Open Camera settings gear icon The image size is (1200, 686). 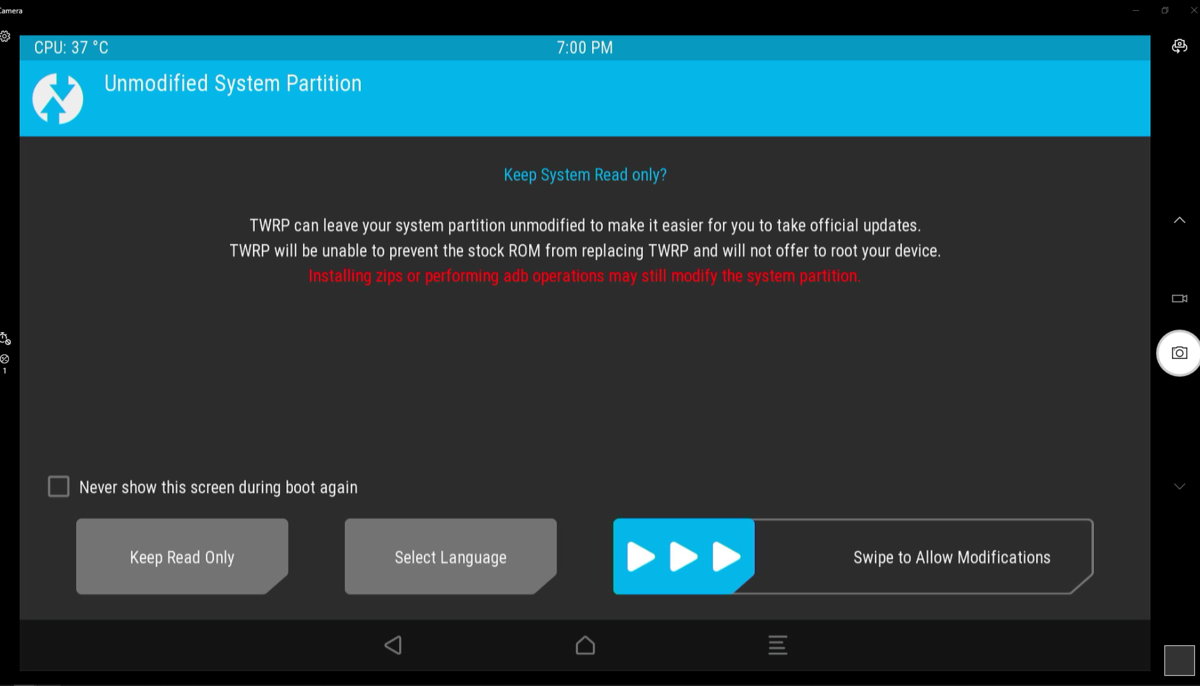(5, 36)
